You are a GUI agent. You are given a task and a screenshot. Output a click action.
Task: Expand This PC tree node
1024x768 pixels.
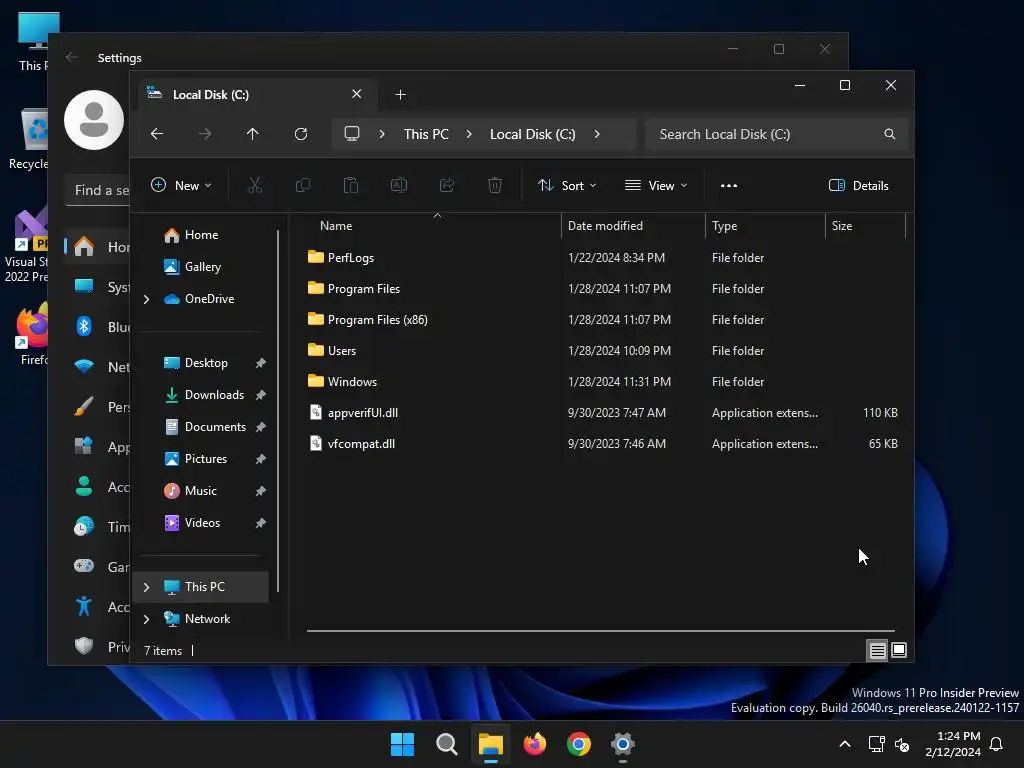[146, 587]
